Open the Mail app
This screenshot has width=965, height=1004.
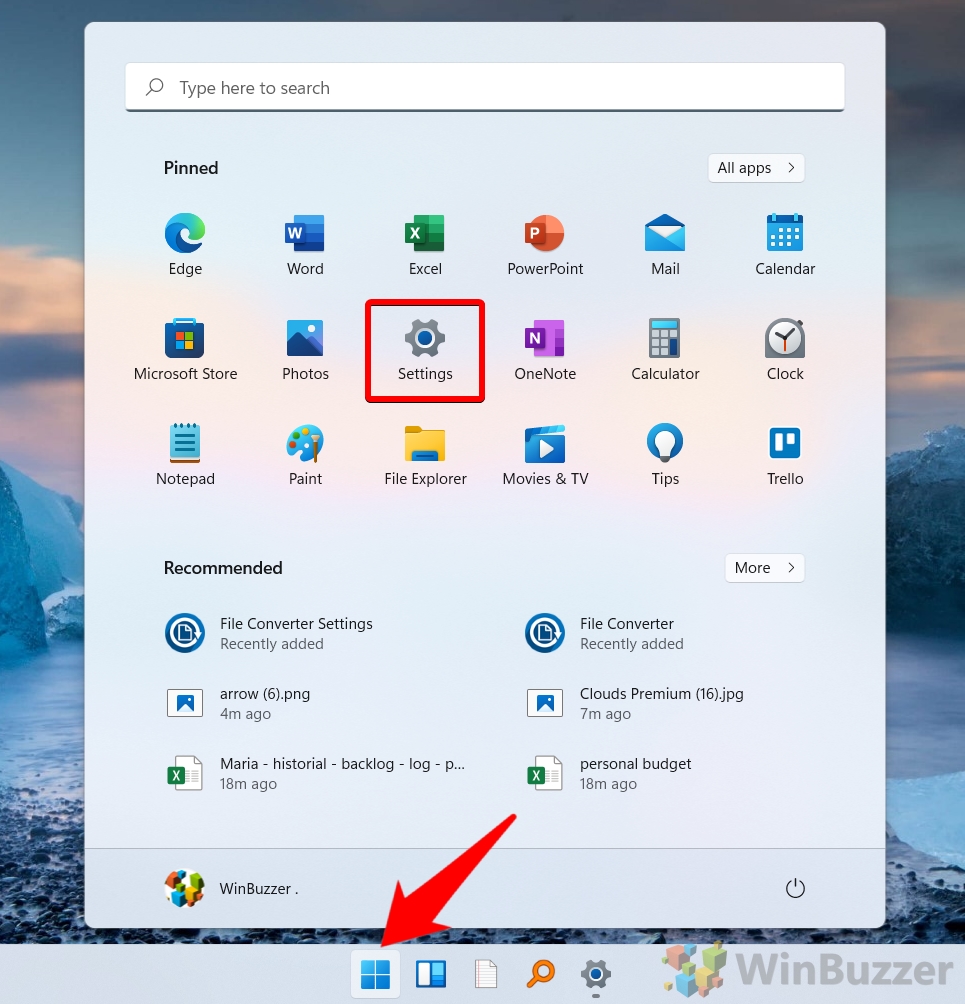pyautogui.click(x=665, y=245)
